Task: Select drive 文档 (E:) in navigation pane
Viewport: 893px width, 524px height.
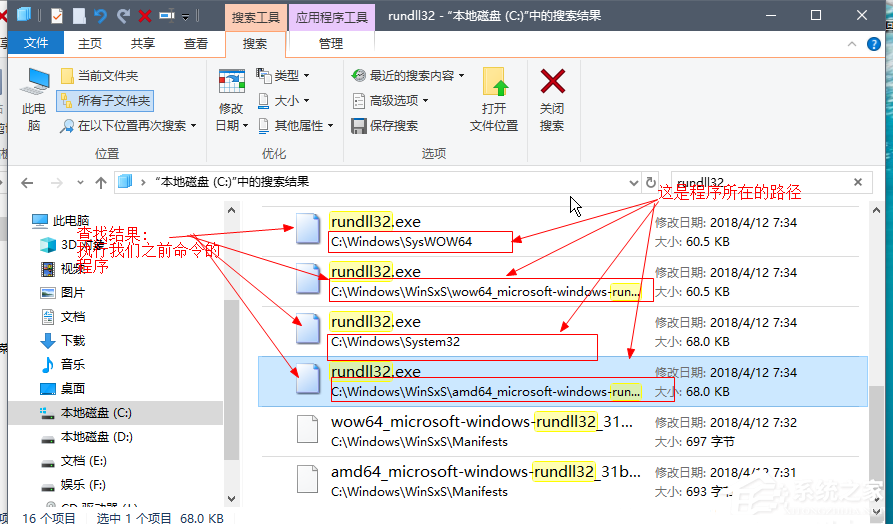Action: click(74, 461)
